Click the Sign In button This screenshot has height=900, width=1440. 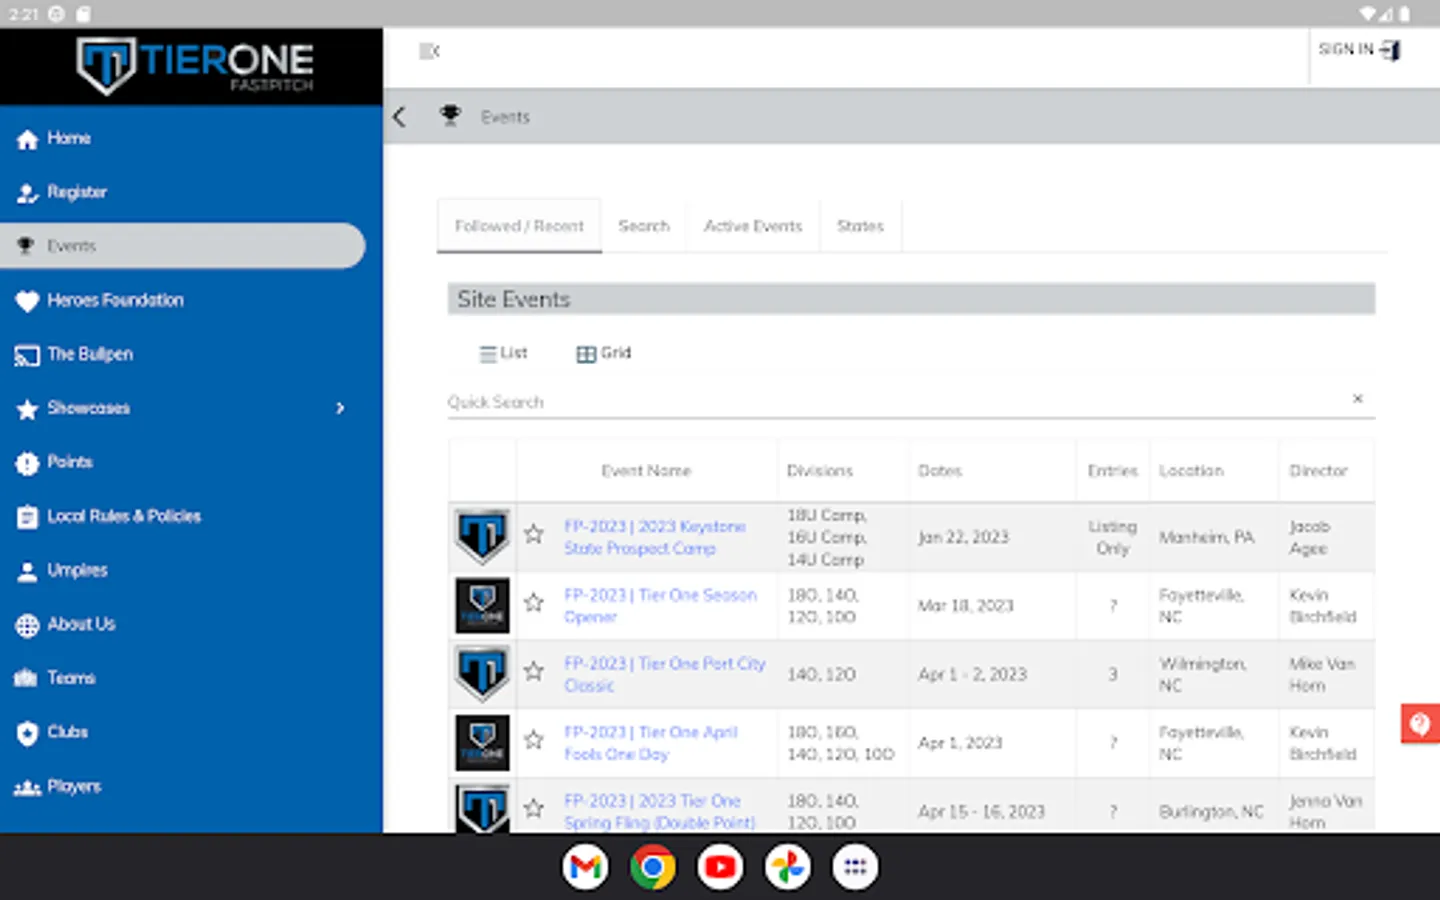1360,50
